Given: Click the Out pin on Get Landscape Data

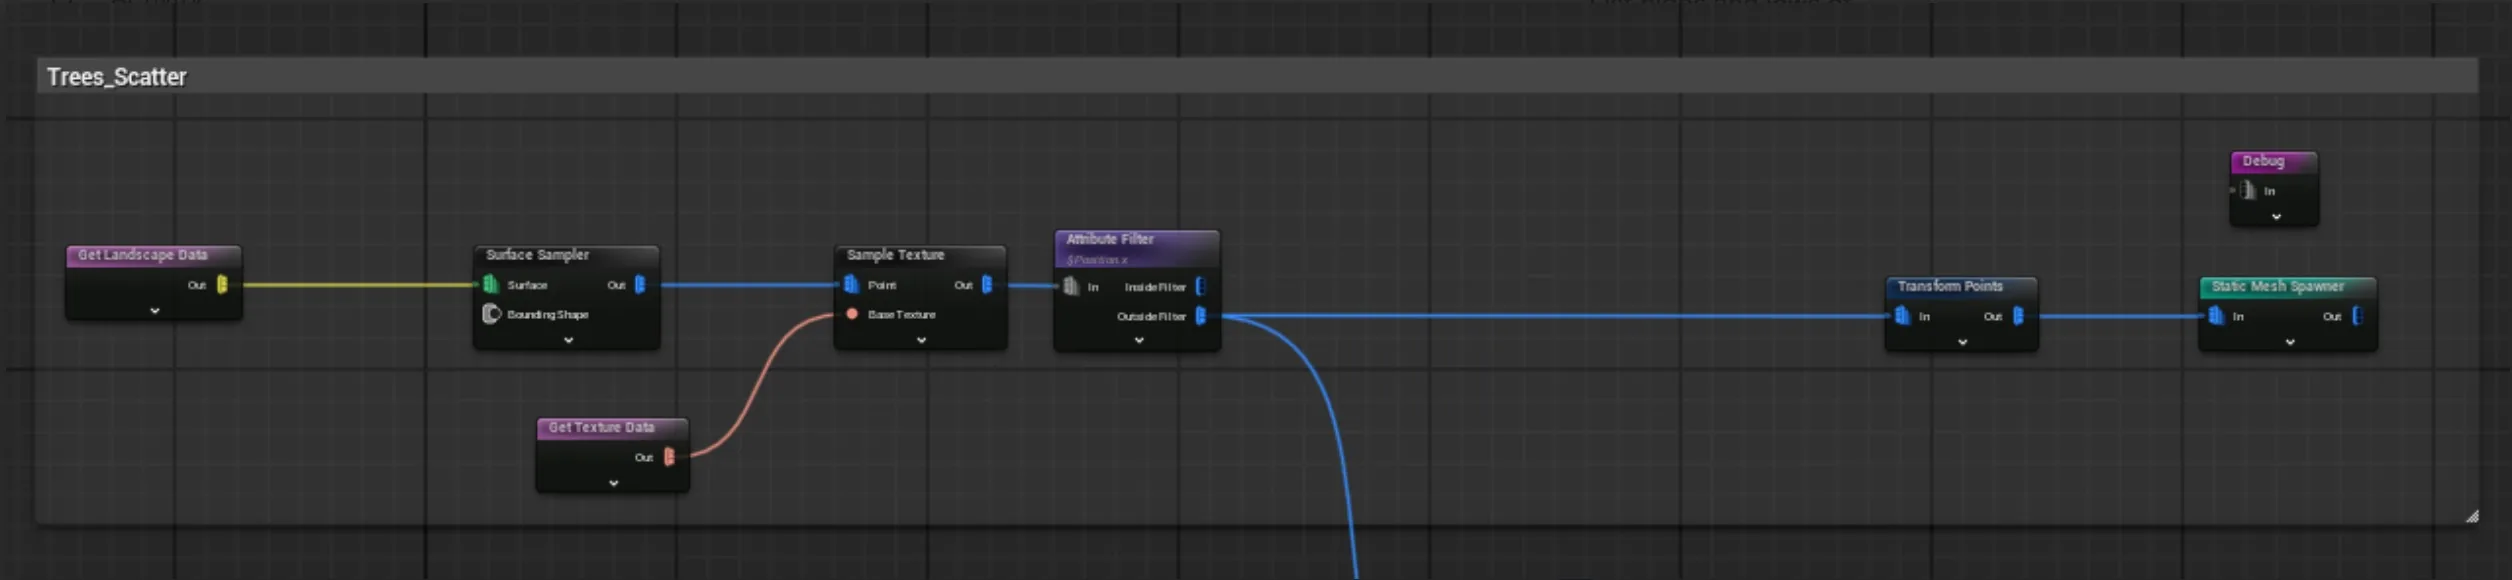Looking at the screenshot, I should [222, 285].
